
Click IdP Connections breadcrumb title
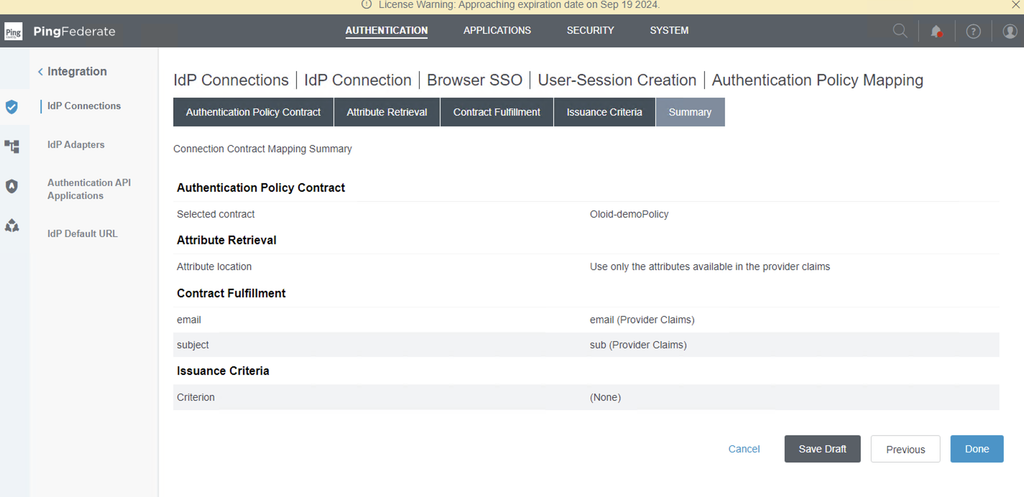pos(231,80)
